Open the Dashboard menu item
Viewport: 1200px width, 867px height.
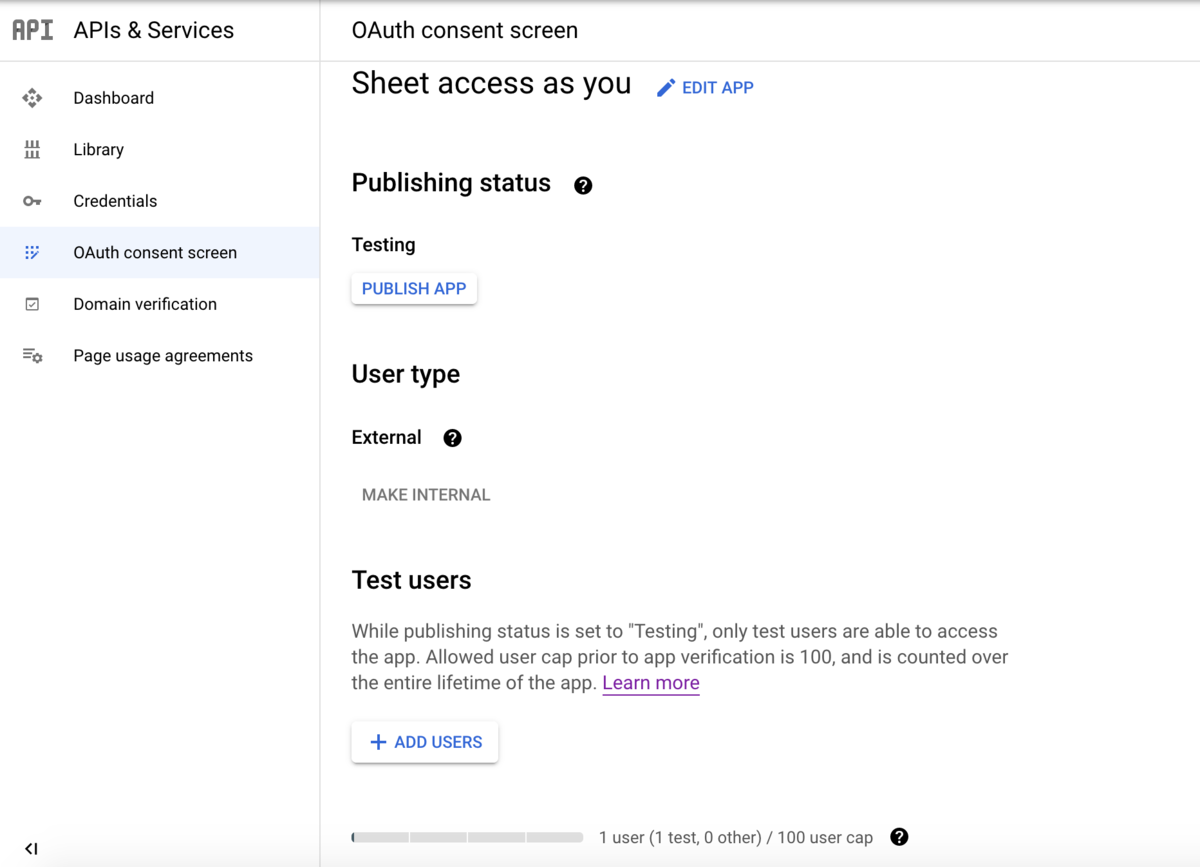point(113,98)
